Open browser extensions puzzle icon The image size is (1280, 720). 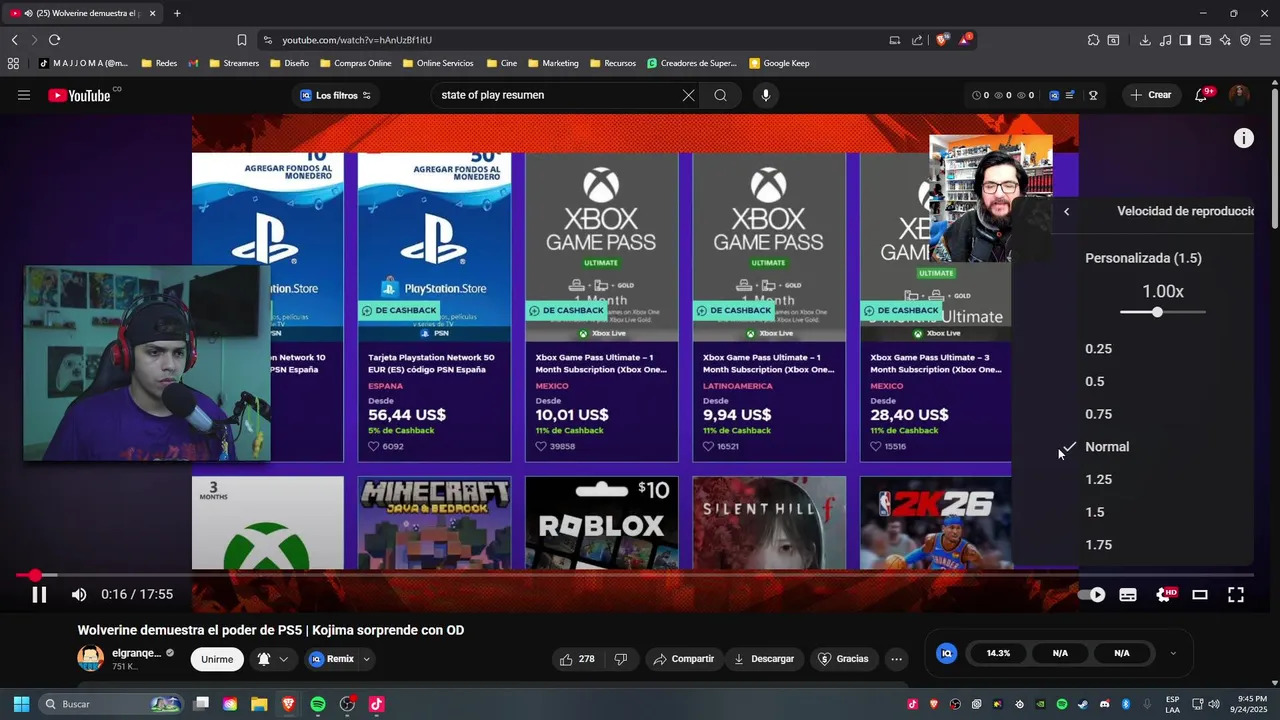coord(1093,40)
